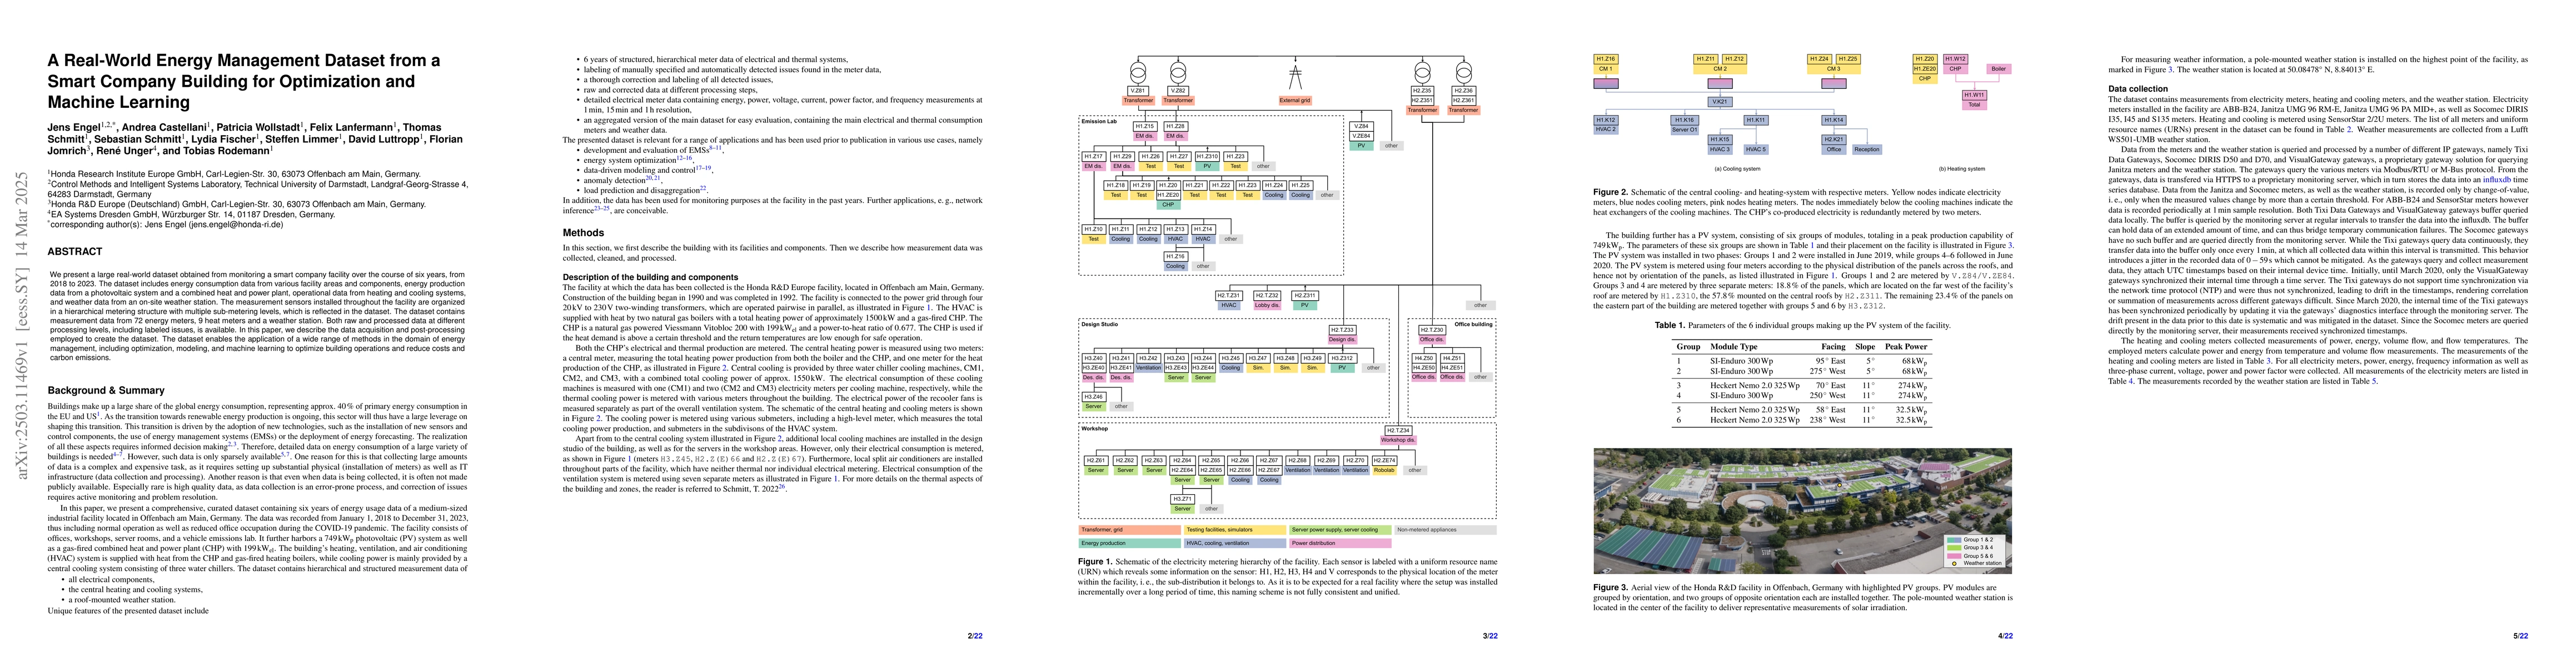Viewport: 2576px width, 667px height.
Task: Click the Data collection heading
Action: click(x=2138, y=89)
